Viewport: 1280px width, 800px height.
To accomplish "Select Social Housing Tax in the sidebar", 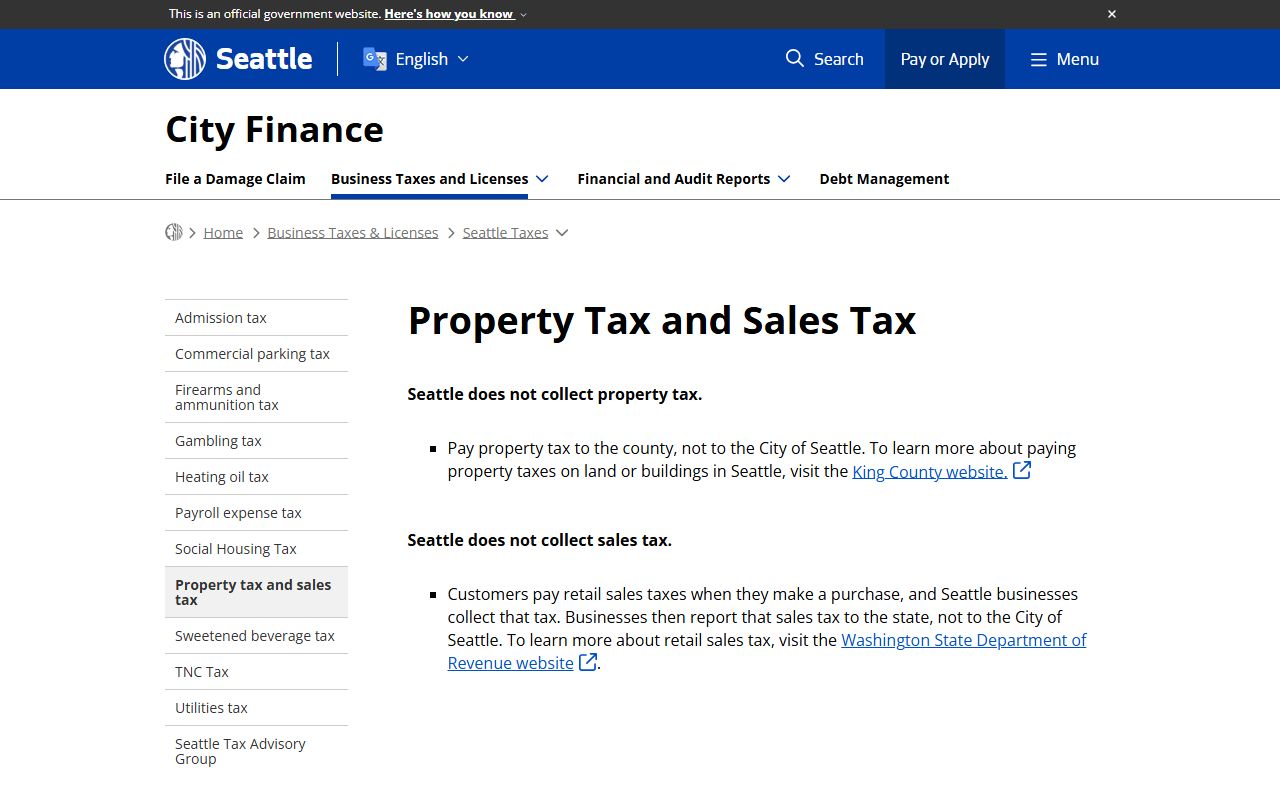I will 256,549.
